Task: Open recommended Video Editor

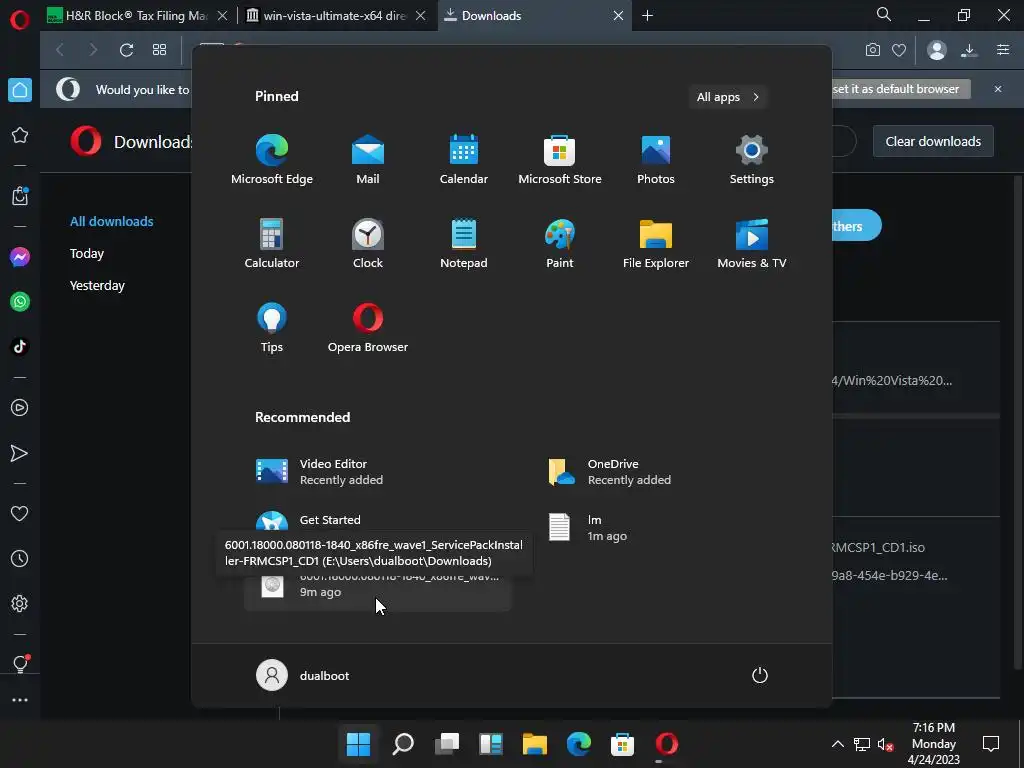Action: pyautogui.click(x=377, y=472)
